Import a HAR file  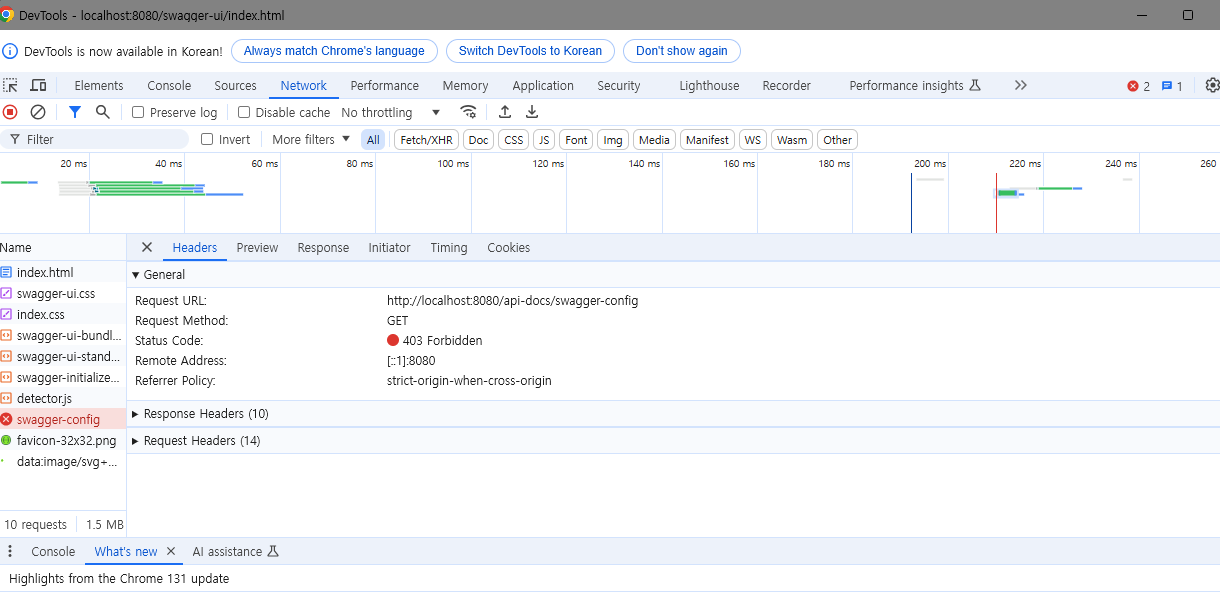505,112
